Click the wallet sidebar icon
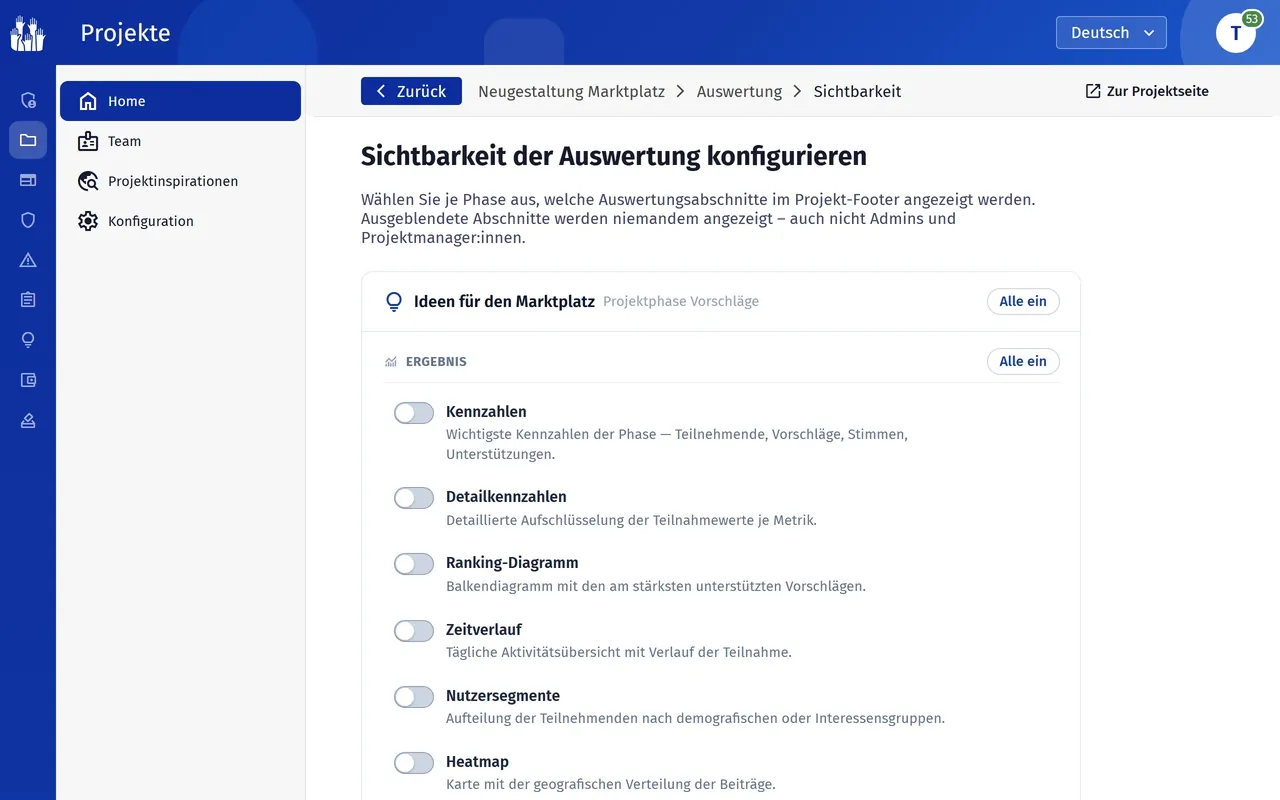 (28, 380)
